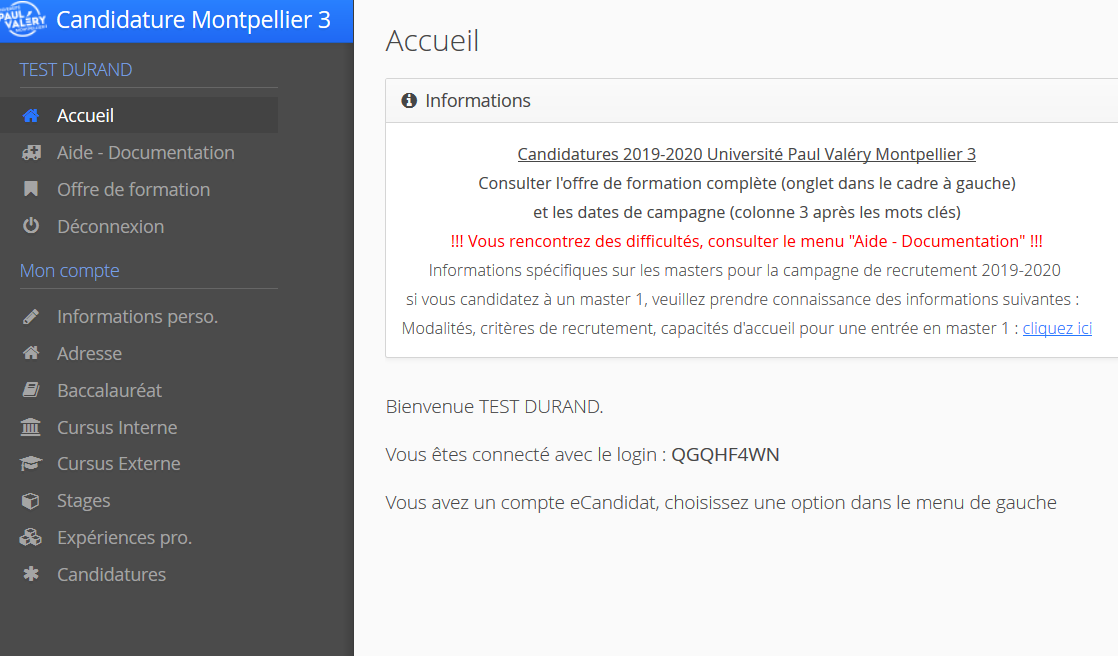Select Cursus Externe in the sidebar
The image size is (1118, 656).
[118, 464]
